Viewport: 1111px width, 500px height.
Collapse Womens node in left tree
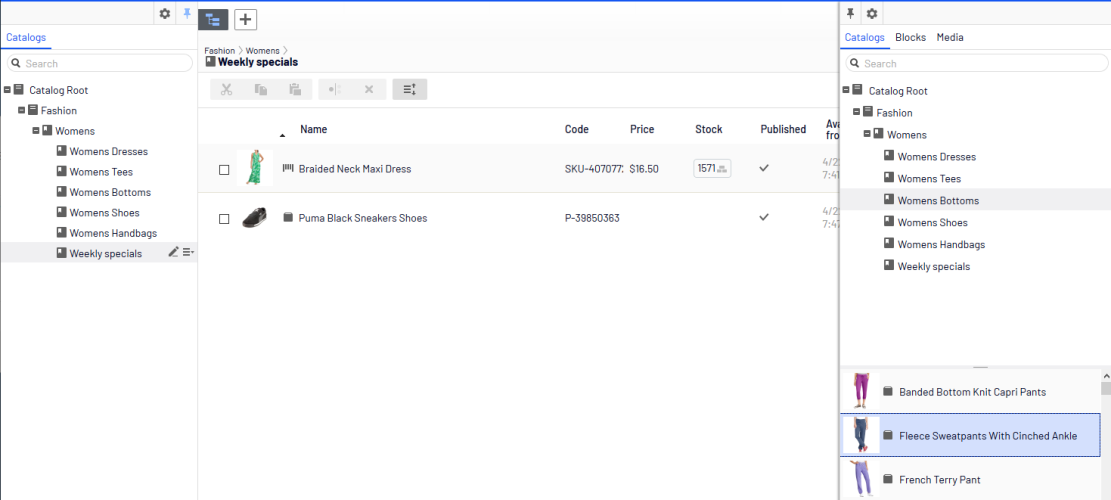click(35, 131)
